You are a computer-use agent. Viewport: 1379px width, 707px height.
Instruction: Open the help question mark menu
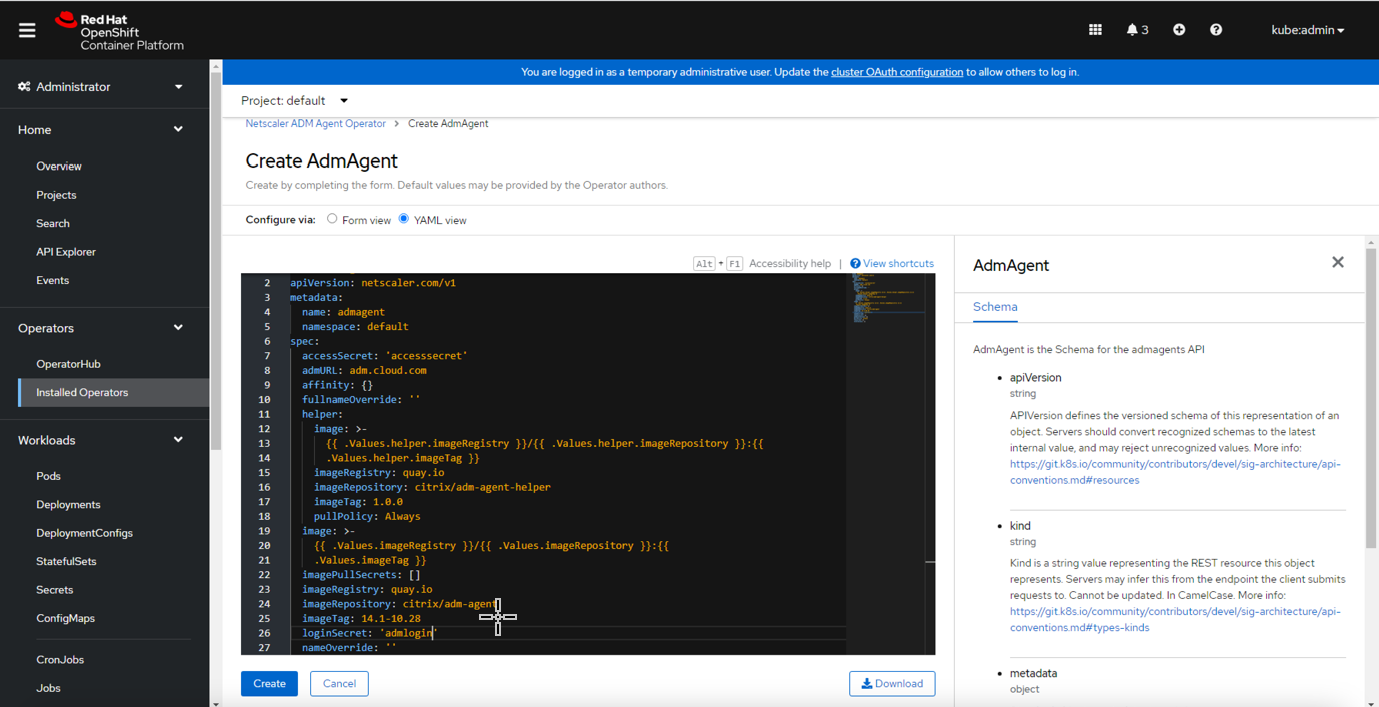pos(1216,30)
